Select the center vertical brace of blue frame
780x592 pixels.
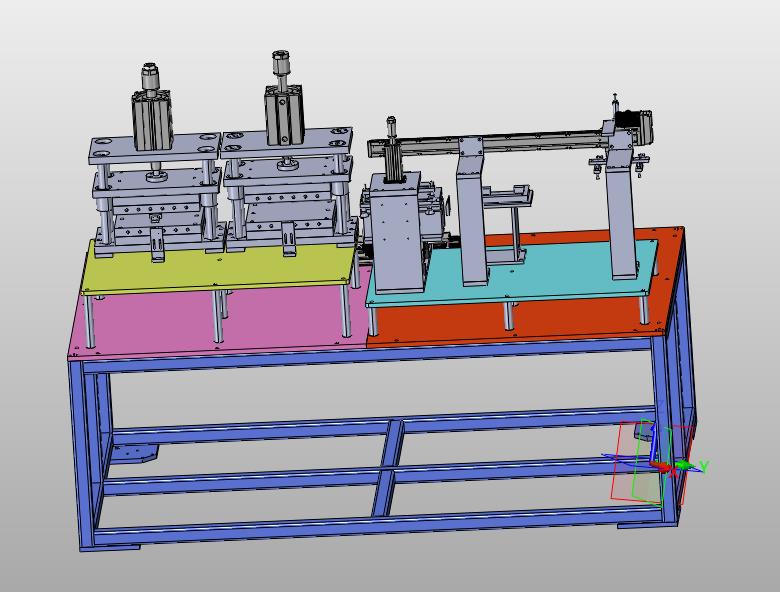point(389,468)
